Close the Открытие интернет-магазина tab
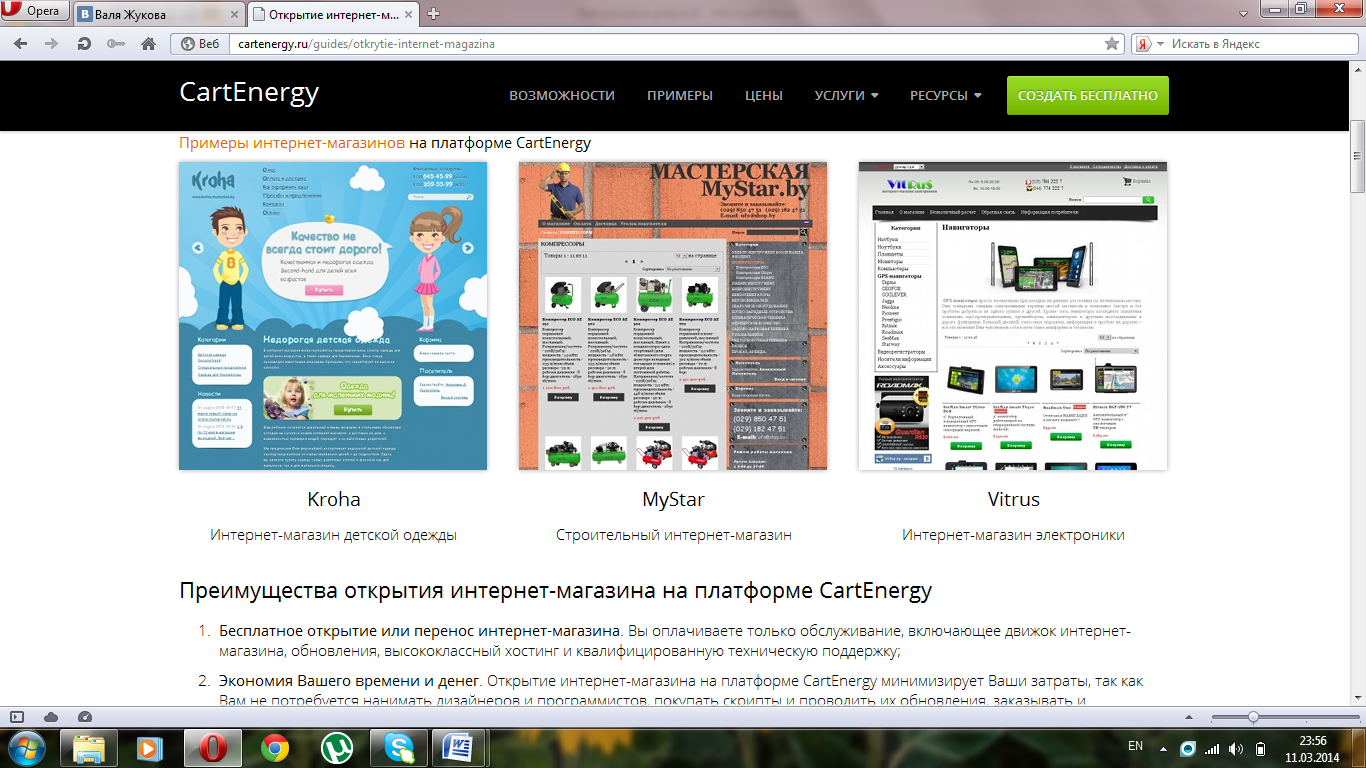1366x768 pixels. (408, 14)
